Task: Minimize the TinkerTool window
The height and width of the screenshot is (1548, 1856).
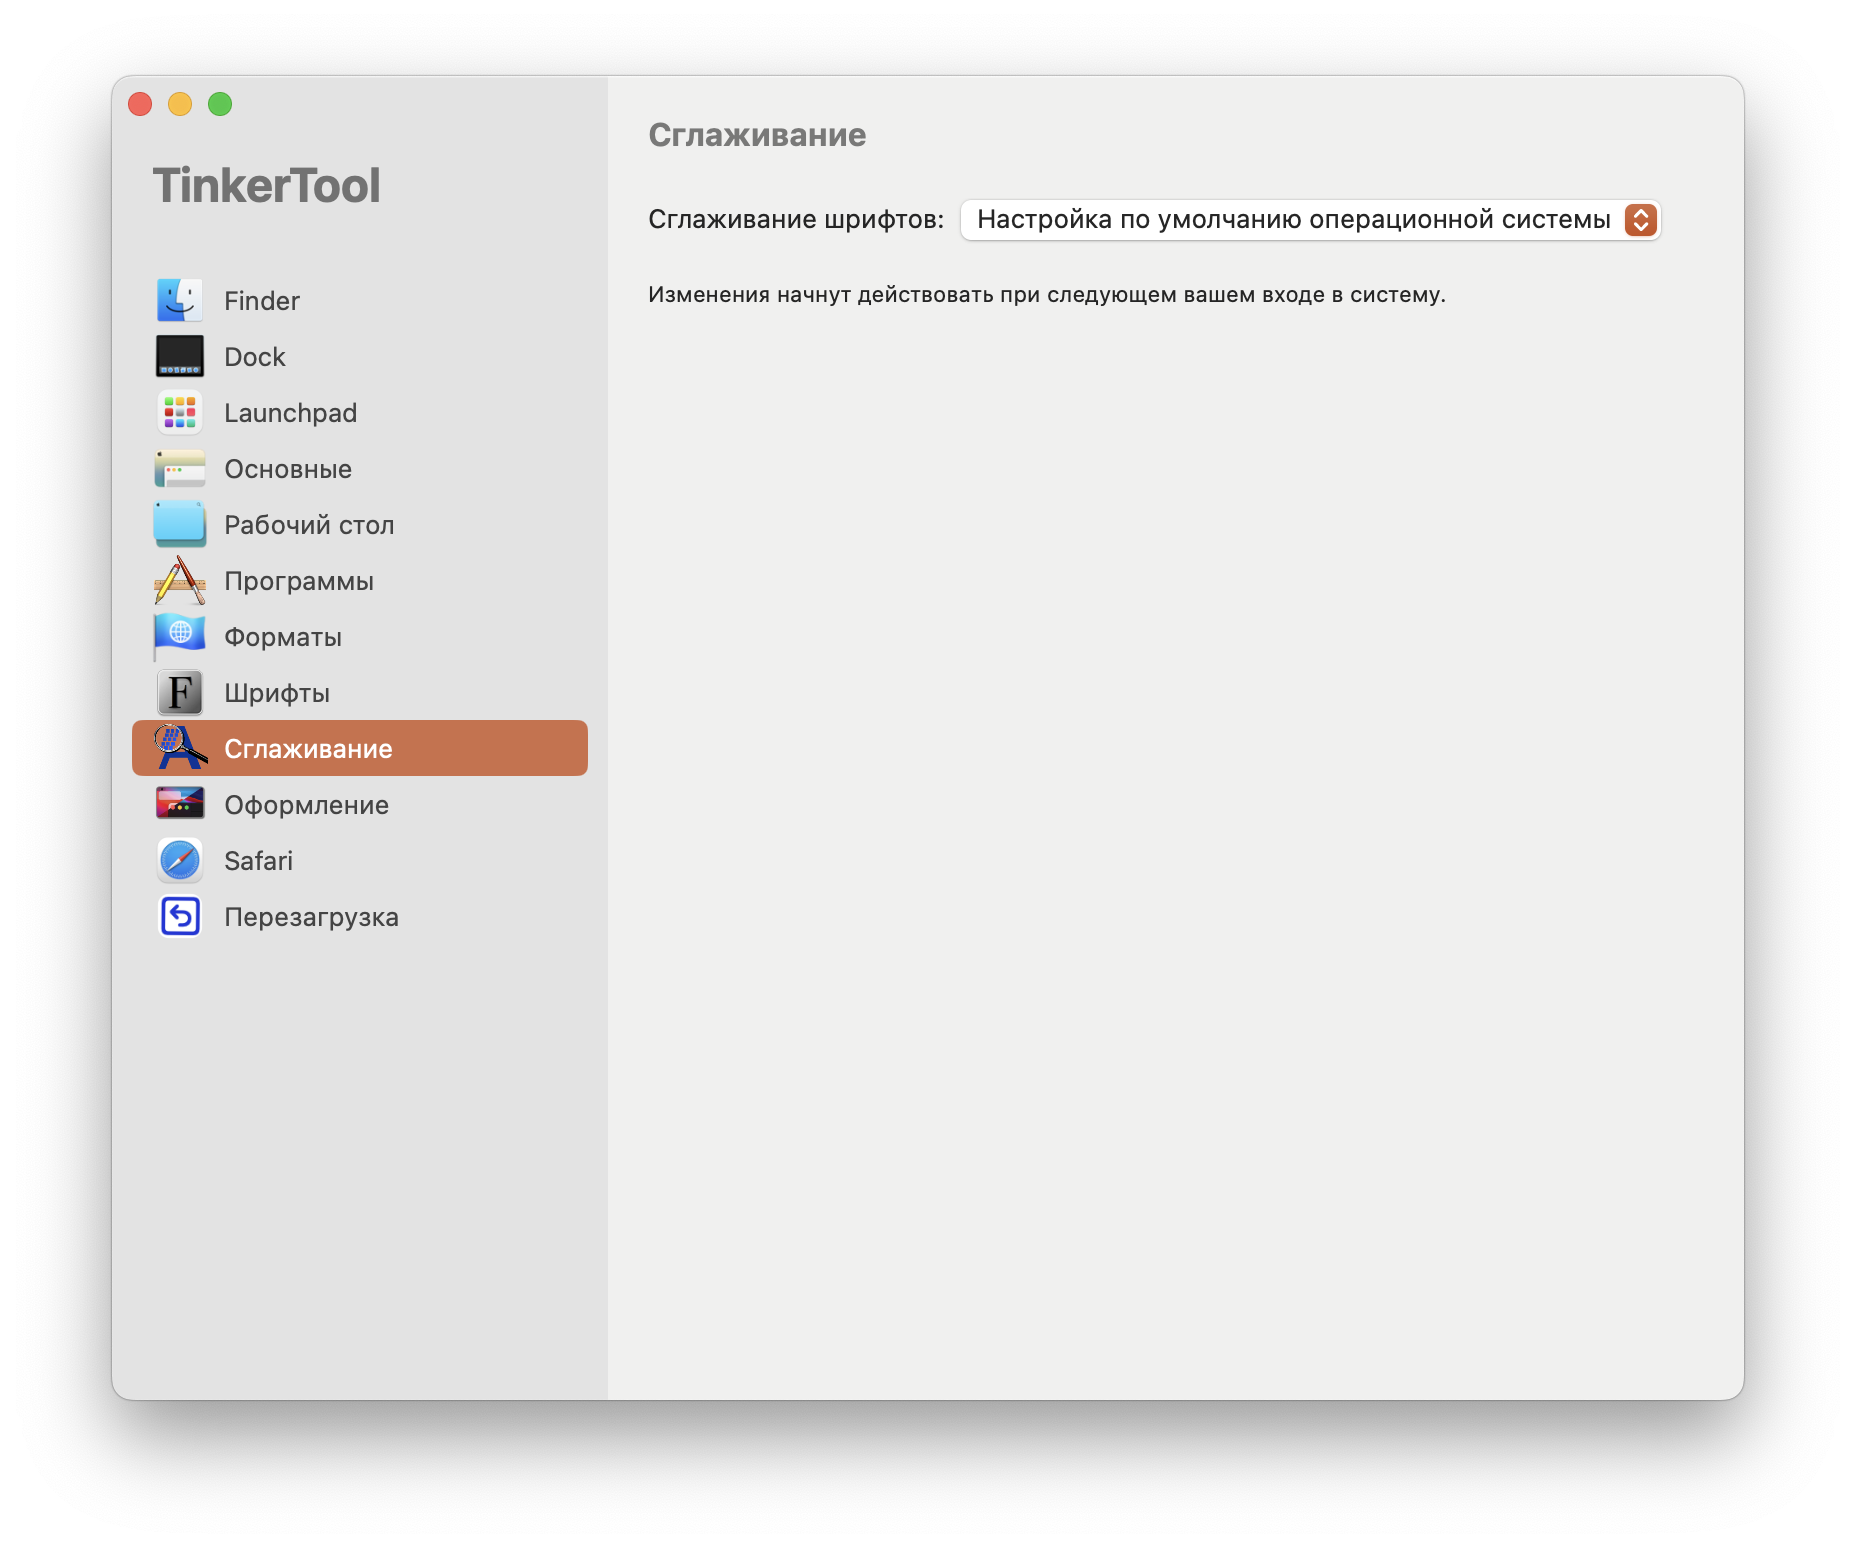Action: [180, 104]
